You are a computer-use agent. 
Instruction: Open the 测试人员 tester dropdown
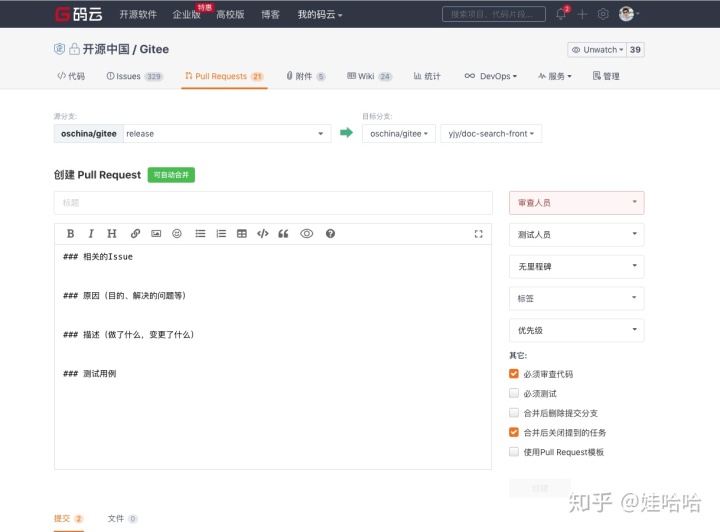point(577,235)
